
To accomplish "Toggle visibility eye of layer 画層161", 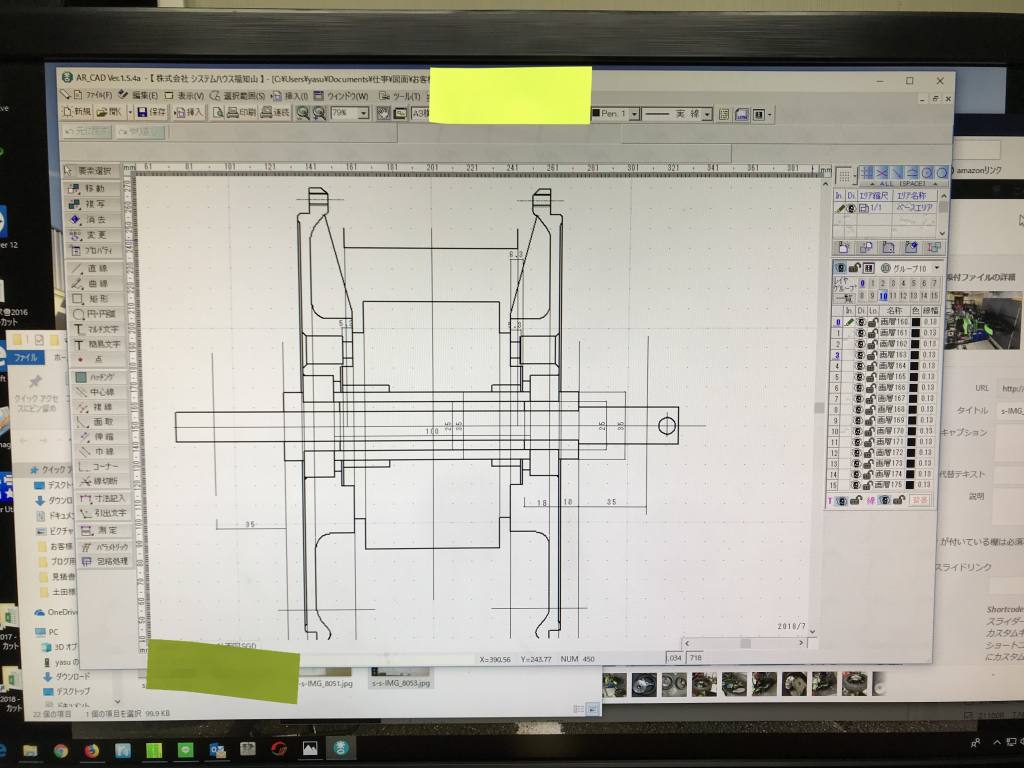I will (x=859, y=333).
